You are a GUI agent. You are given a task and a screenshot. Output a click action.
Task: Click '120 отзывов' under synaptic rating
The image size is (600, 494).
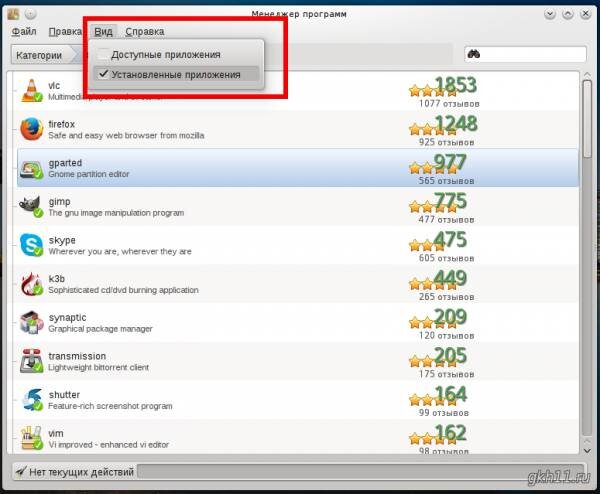pos(446,336)
